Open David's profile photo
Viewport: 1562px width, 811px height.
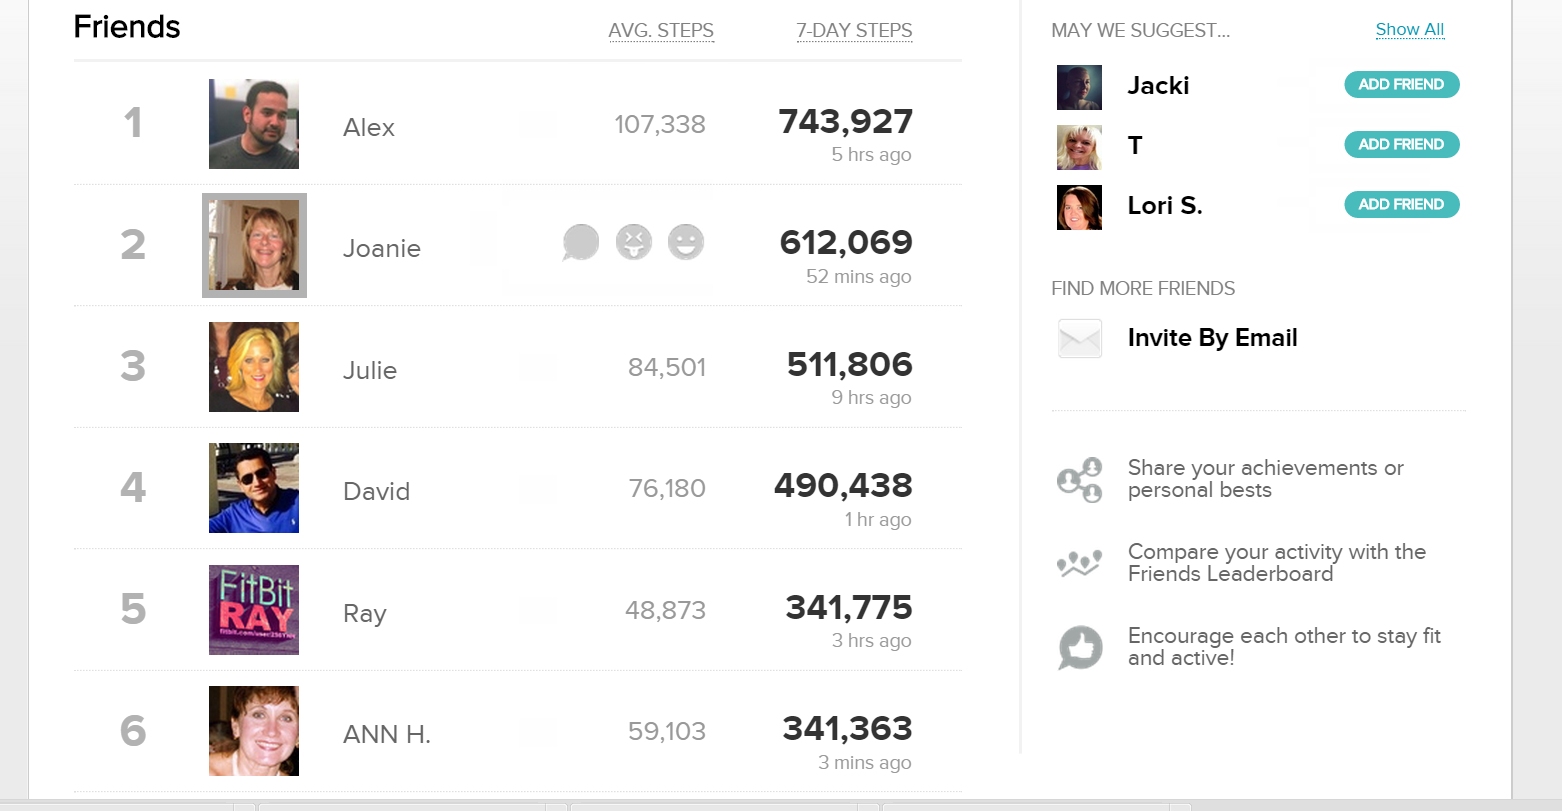coord(254,488)
